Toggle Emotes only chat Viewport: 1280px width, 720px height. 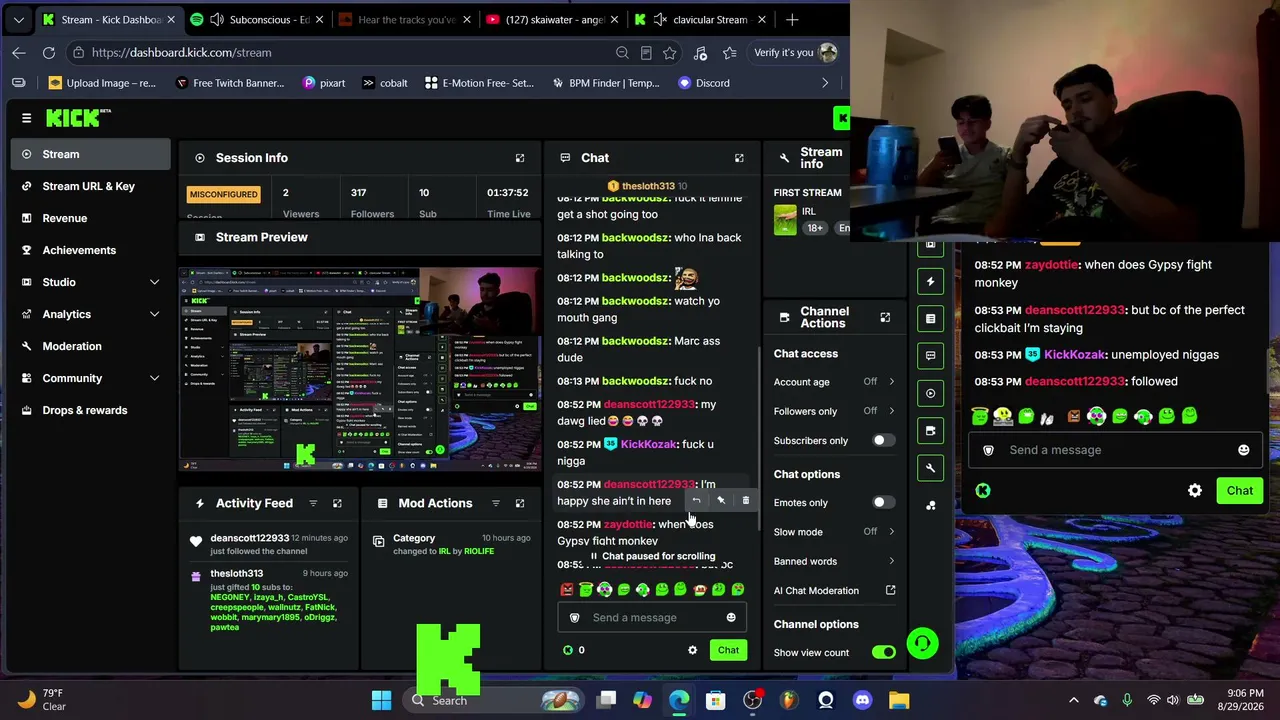coord(882,503)
